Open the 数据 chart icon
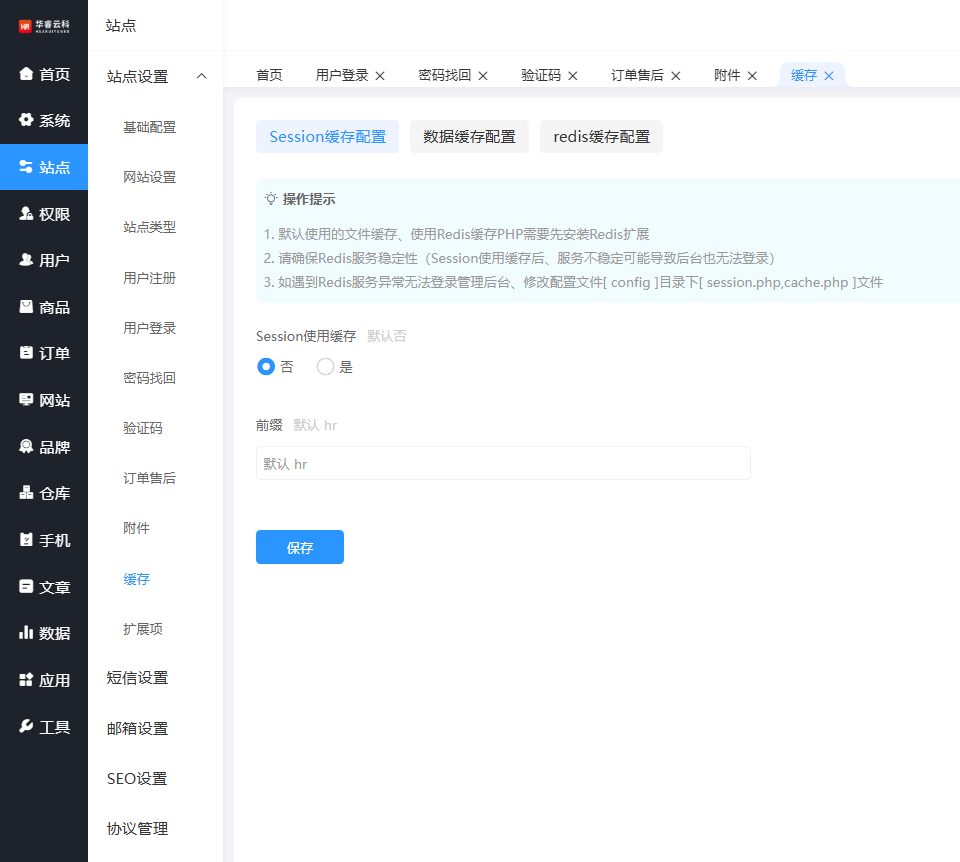The height and width of the screenshot is (862, 960). pyautogui.click(x=26, y=633)
